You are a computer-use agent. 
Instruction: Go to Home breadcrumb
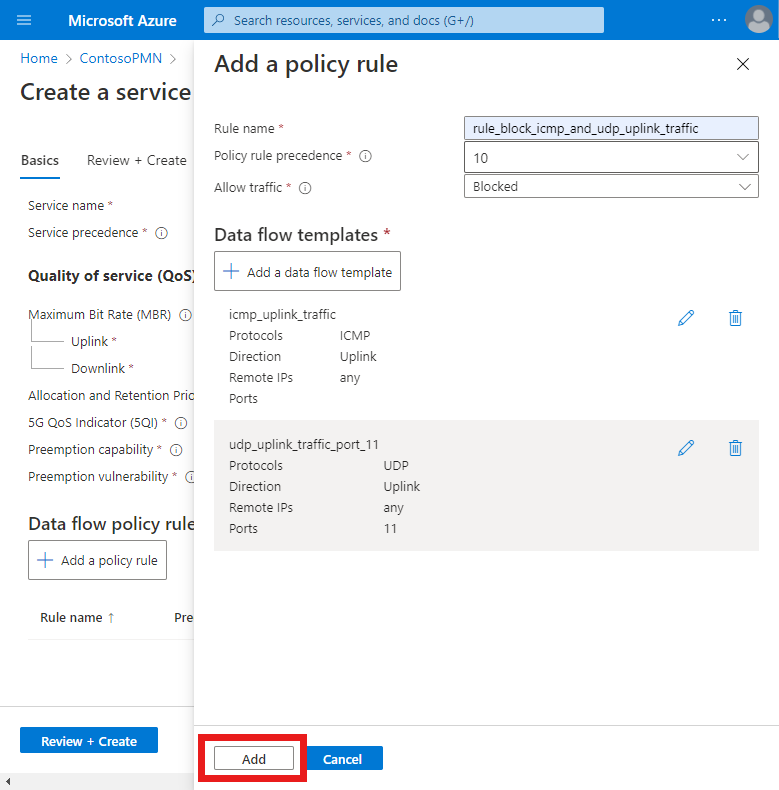coord(39,58)
